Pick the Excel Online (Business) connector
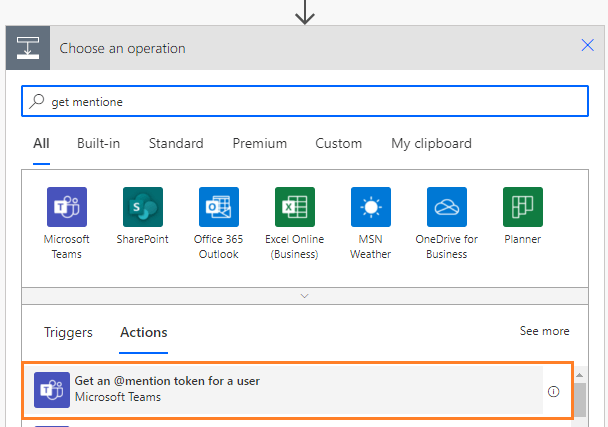608x427 pixels. point(295,207)
